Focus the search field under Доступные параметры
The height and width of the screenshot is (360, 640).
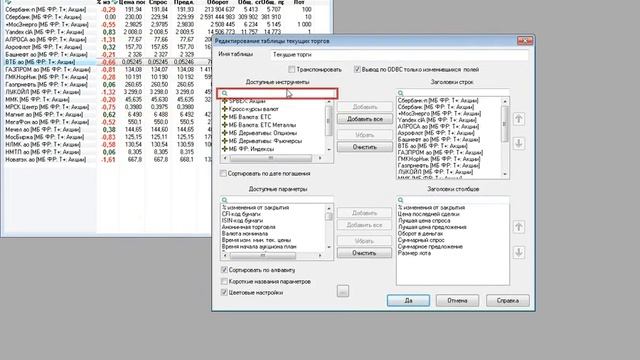pos(277,200)
